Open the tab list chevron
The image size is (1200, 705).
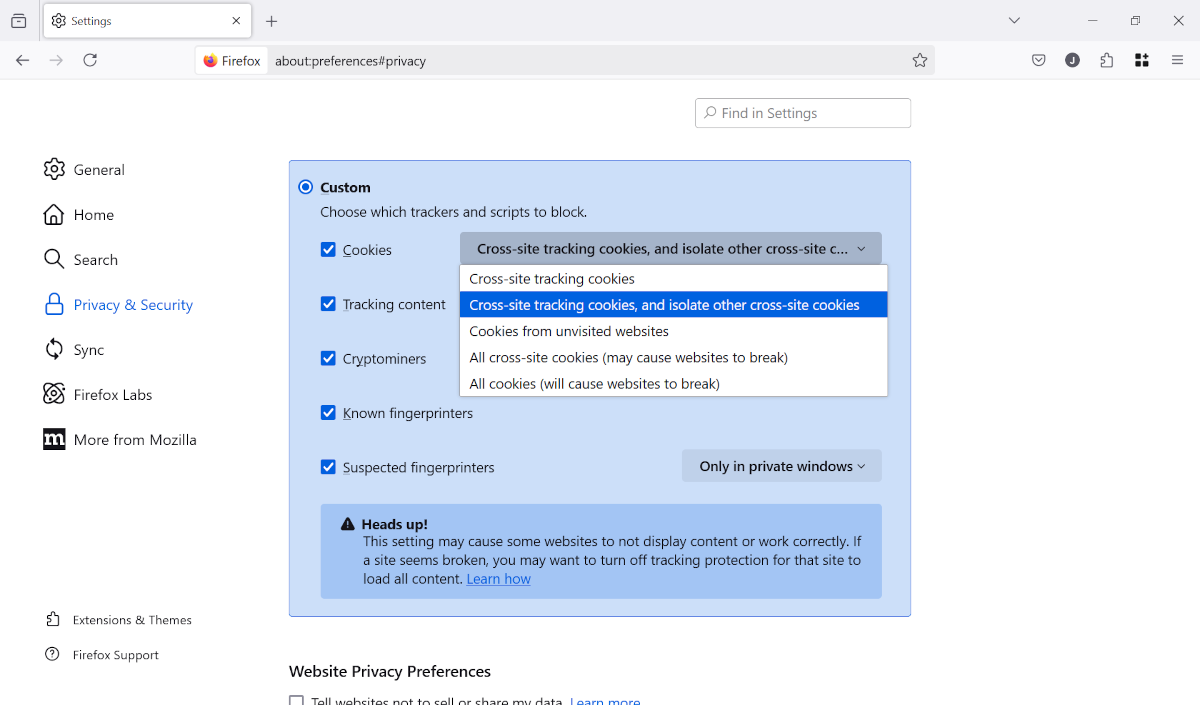click(1014, 20)
